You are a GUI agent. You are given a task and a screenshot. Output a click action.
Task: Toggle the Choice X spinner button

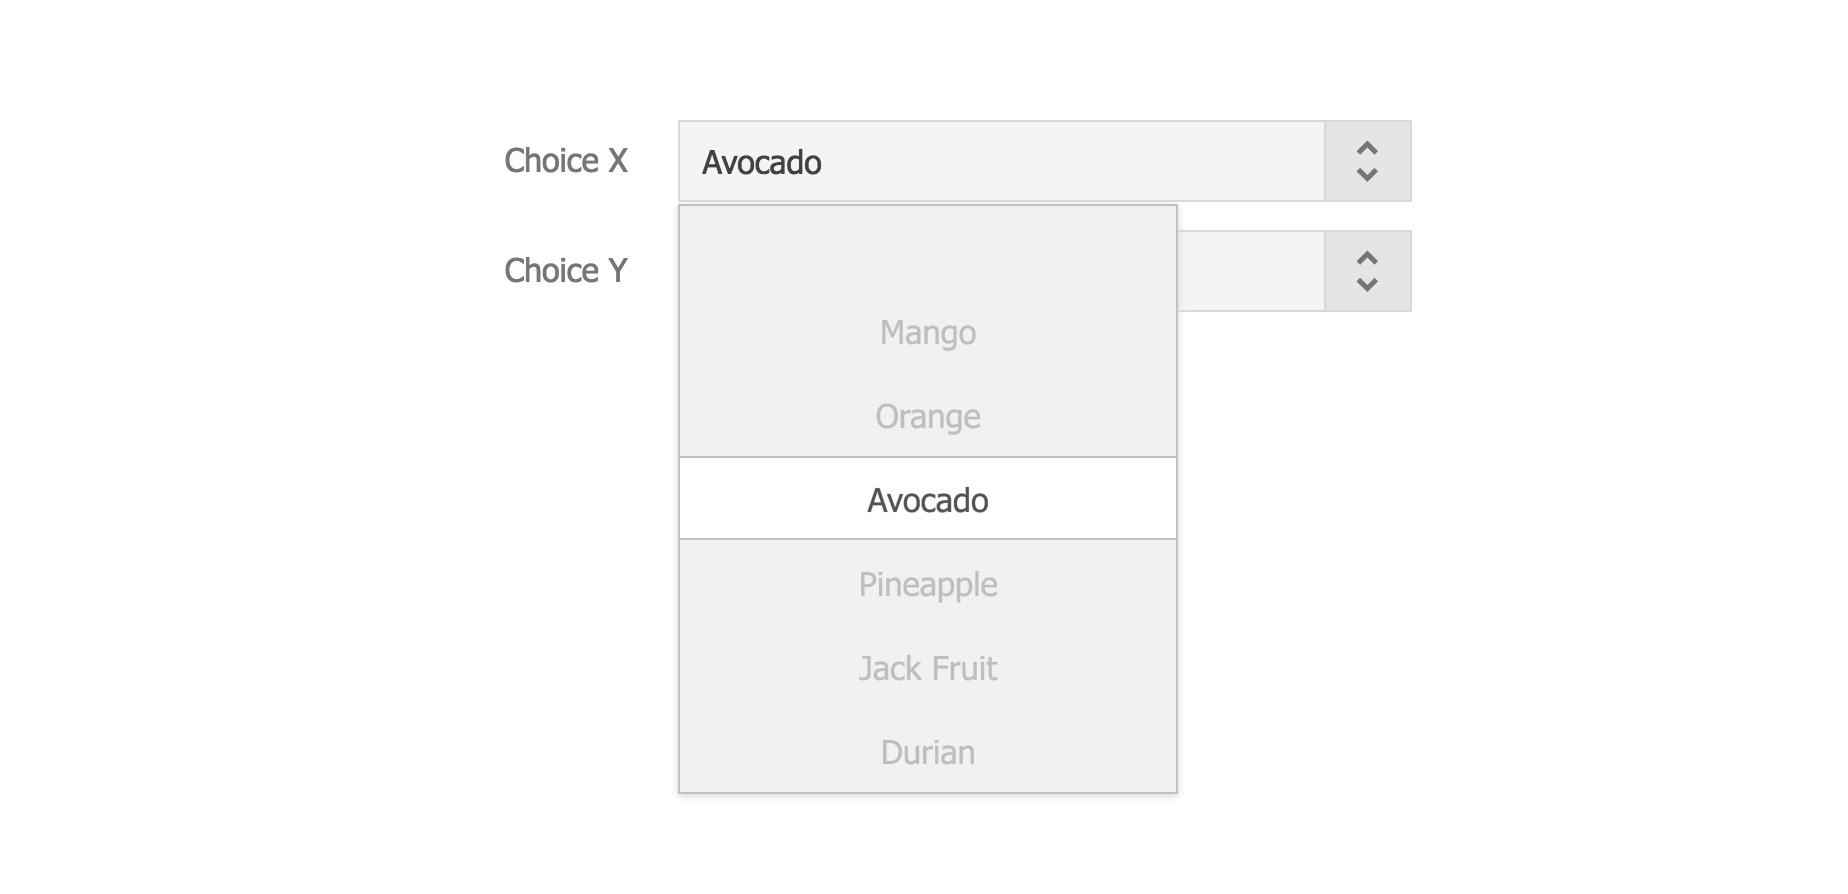pos(1368,161)
